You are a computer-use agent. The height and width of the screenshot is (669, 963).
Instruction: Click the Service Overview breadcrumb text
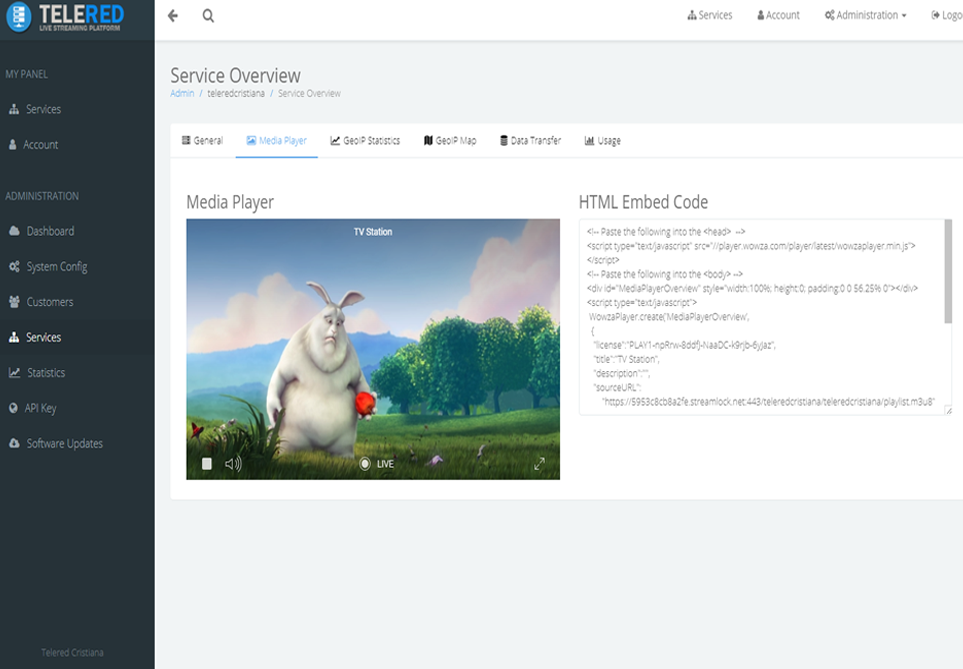coord(309,93)
